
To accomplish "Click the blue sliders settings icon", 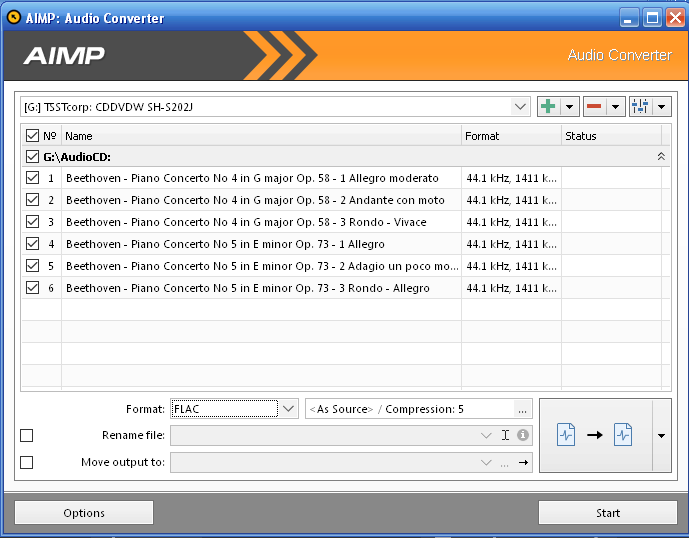I will pyautogui.click(x=640, y=106).
